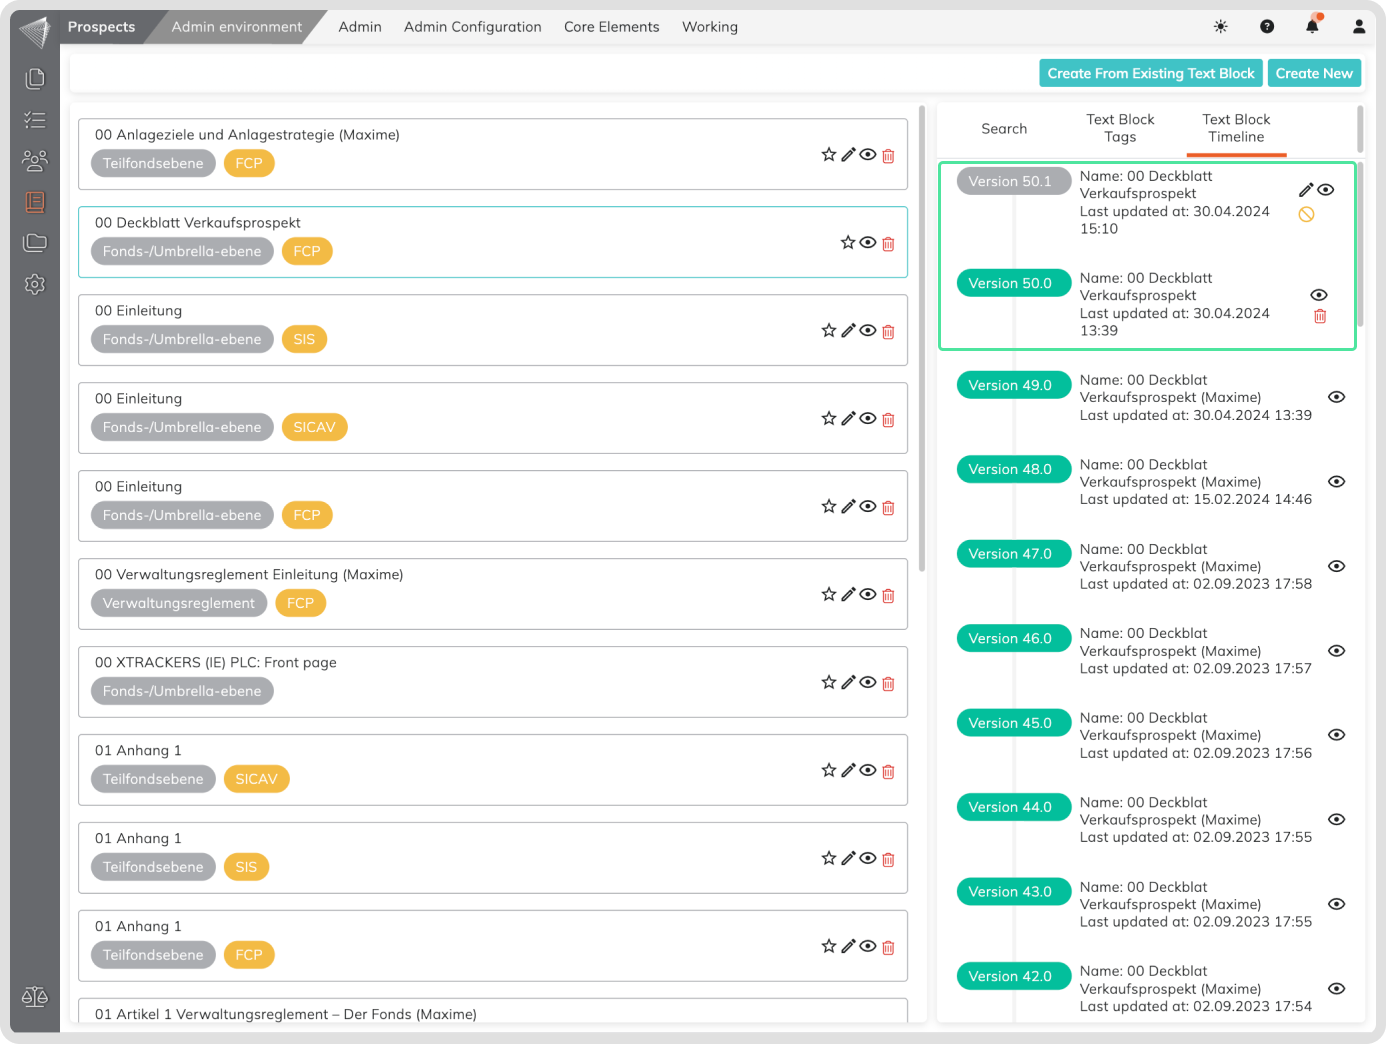View the 00 Deckblatt Verkaufsprospekt block

pyautogui.click(x=868, y=243)
